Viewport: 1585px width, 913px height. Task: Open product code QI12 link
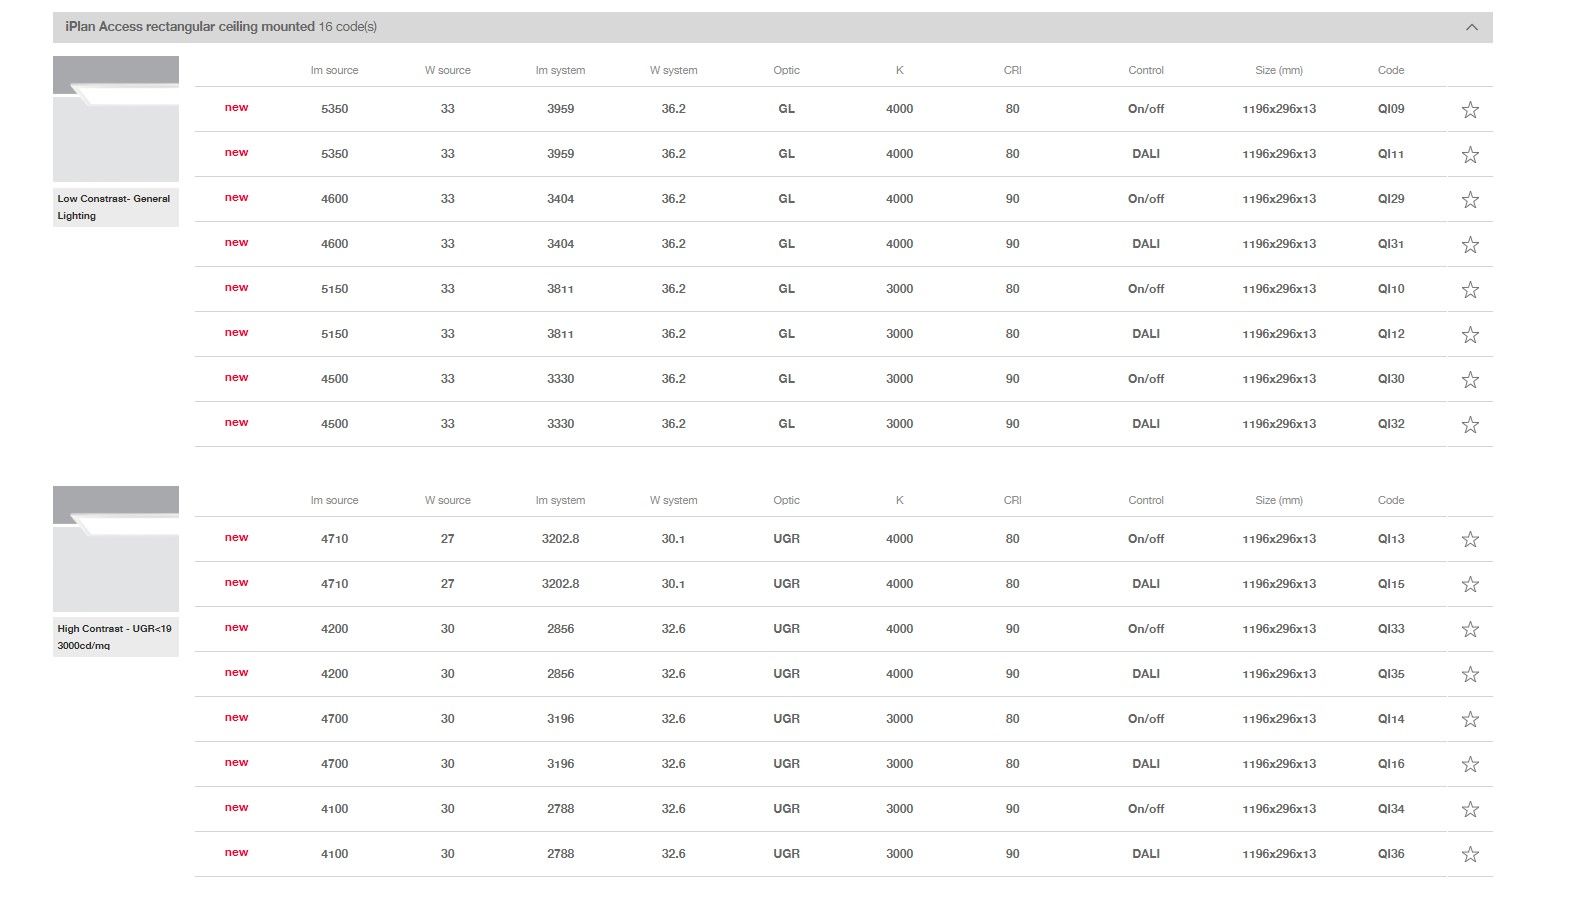pyautogui.click(x=1390, y=334)
